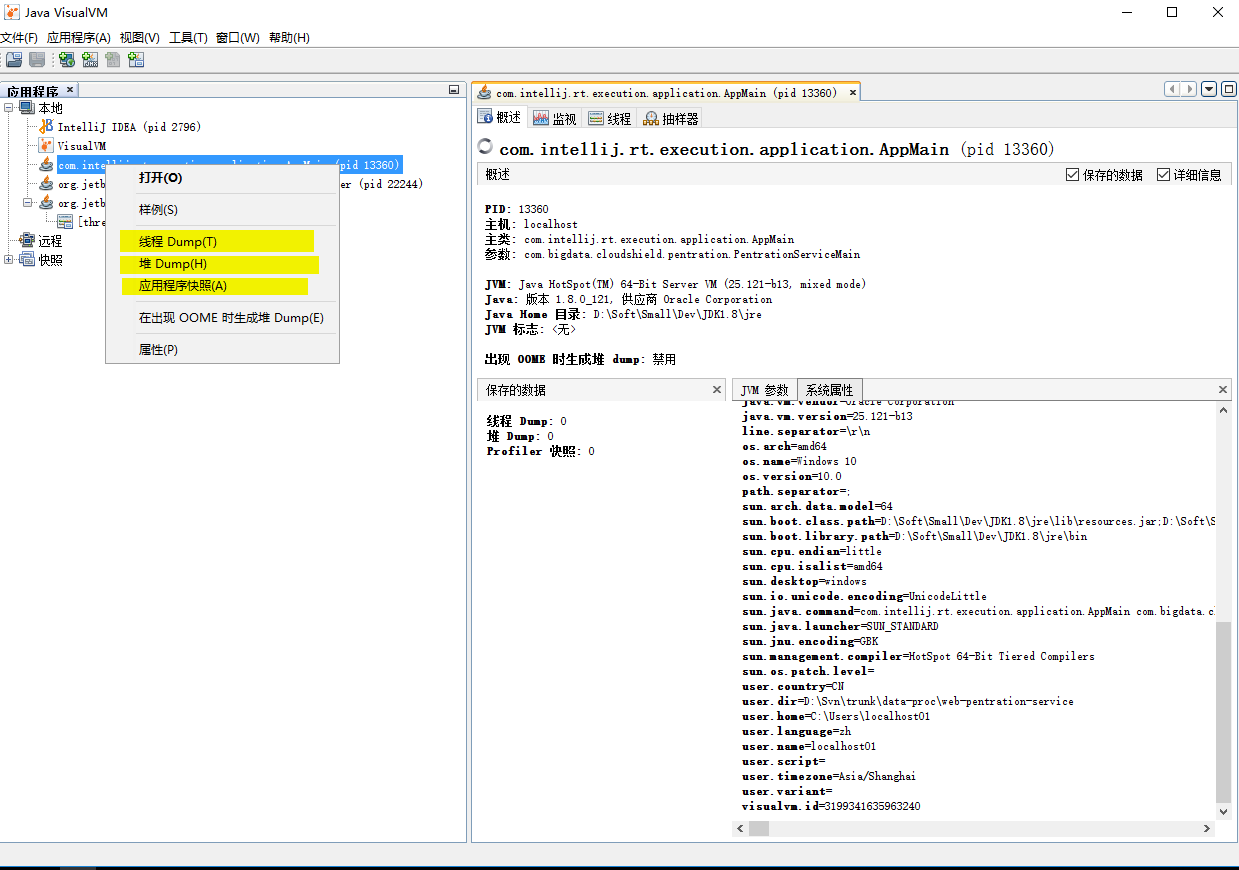Click the sun.jnu.encoding=GBK property line
Viewport: 1239px width, 870px height.
pyautogui.click(x=810, y=641)
